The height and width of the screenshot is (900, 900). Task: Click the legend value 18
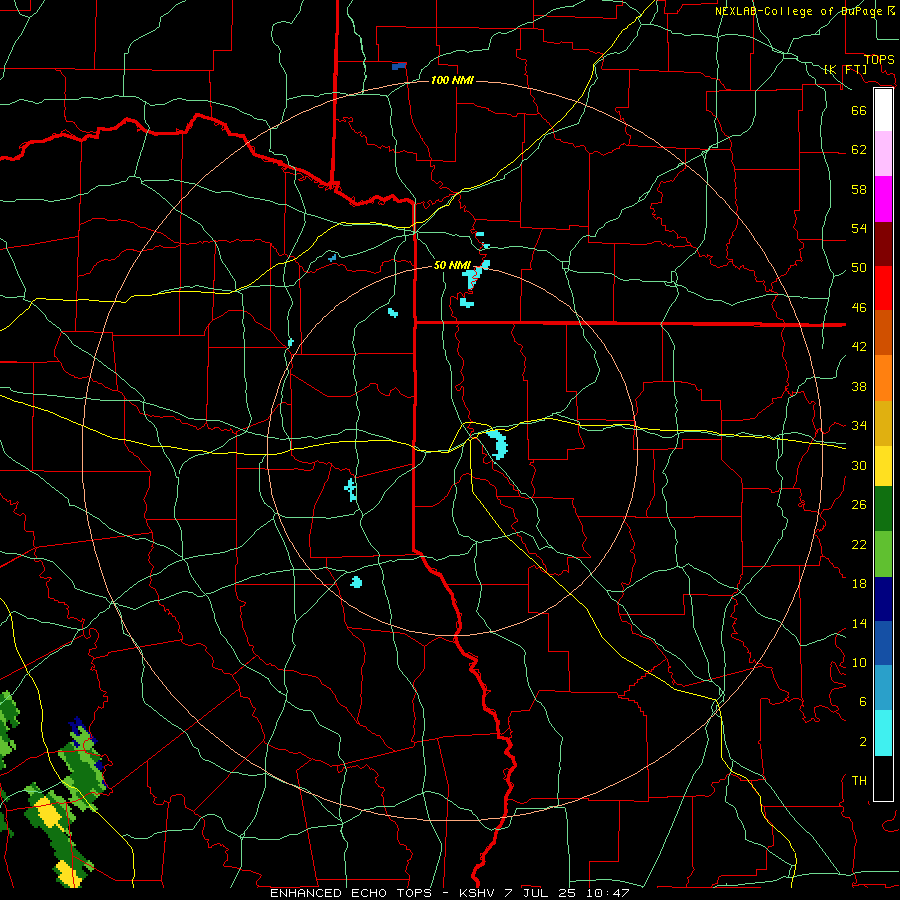coord(859,584)
